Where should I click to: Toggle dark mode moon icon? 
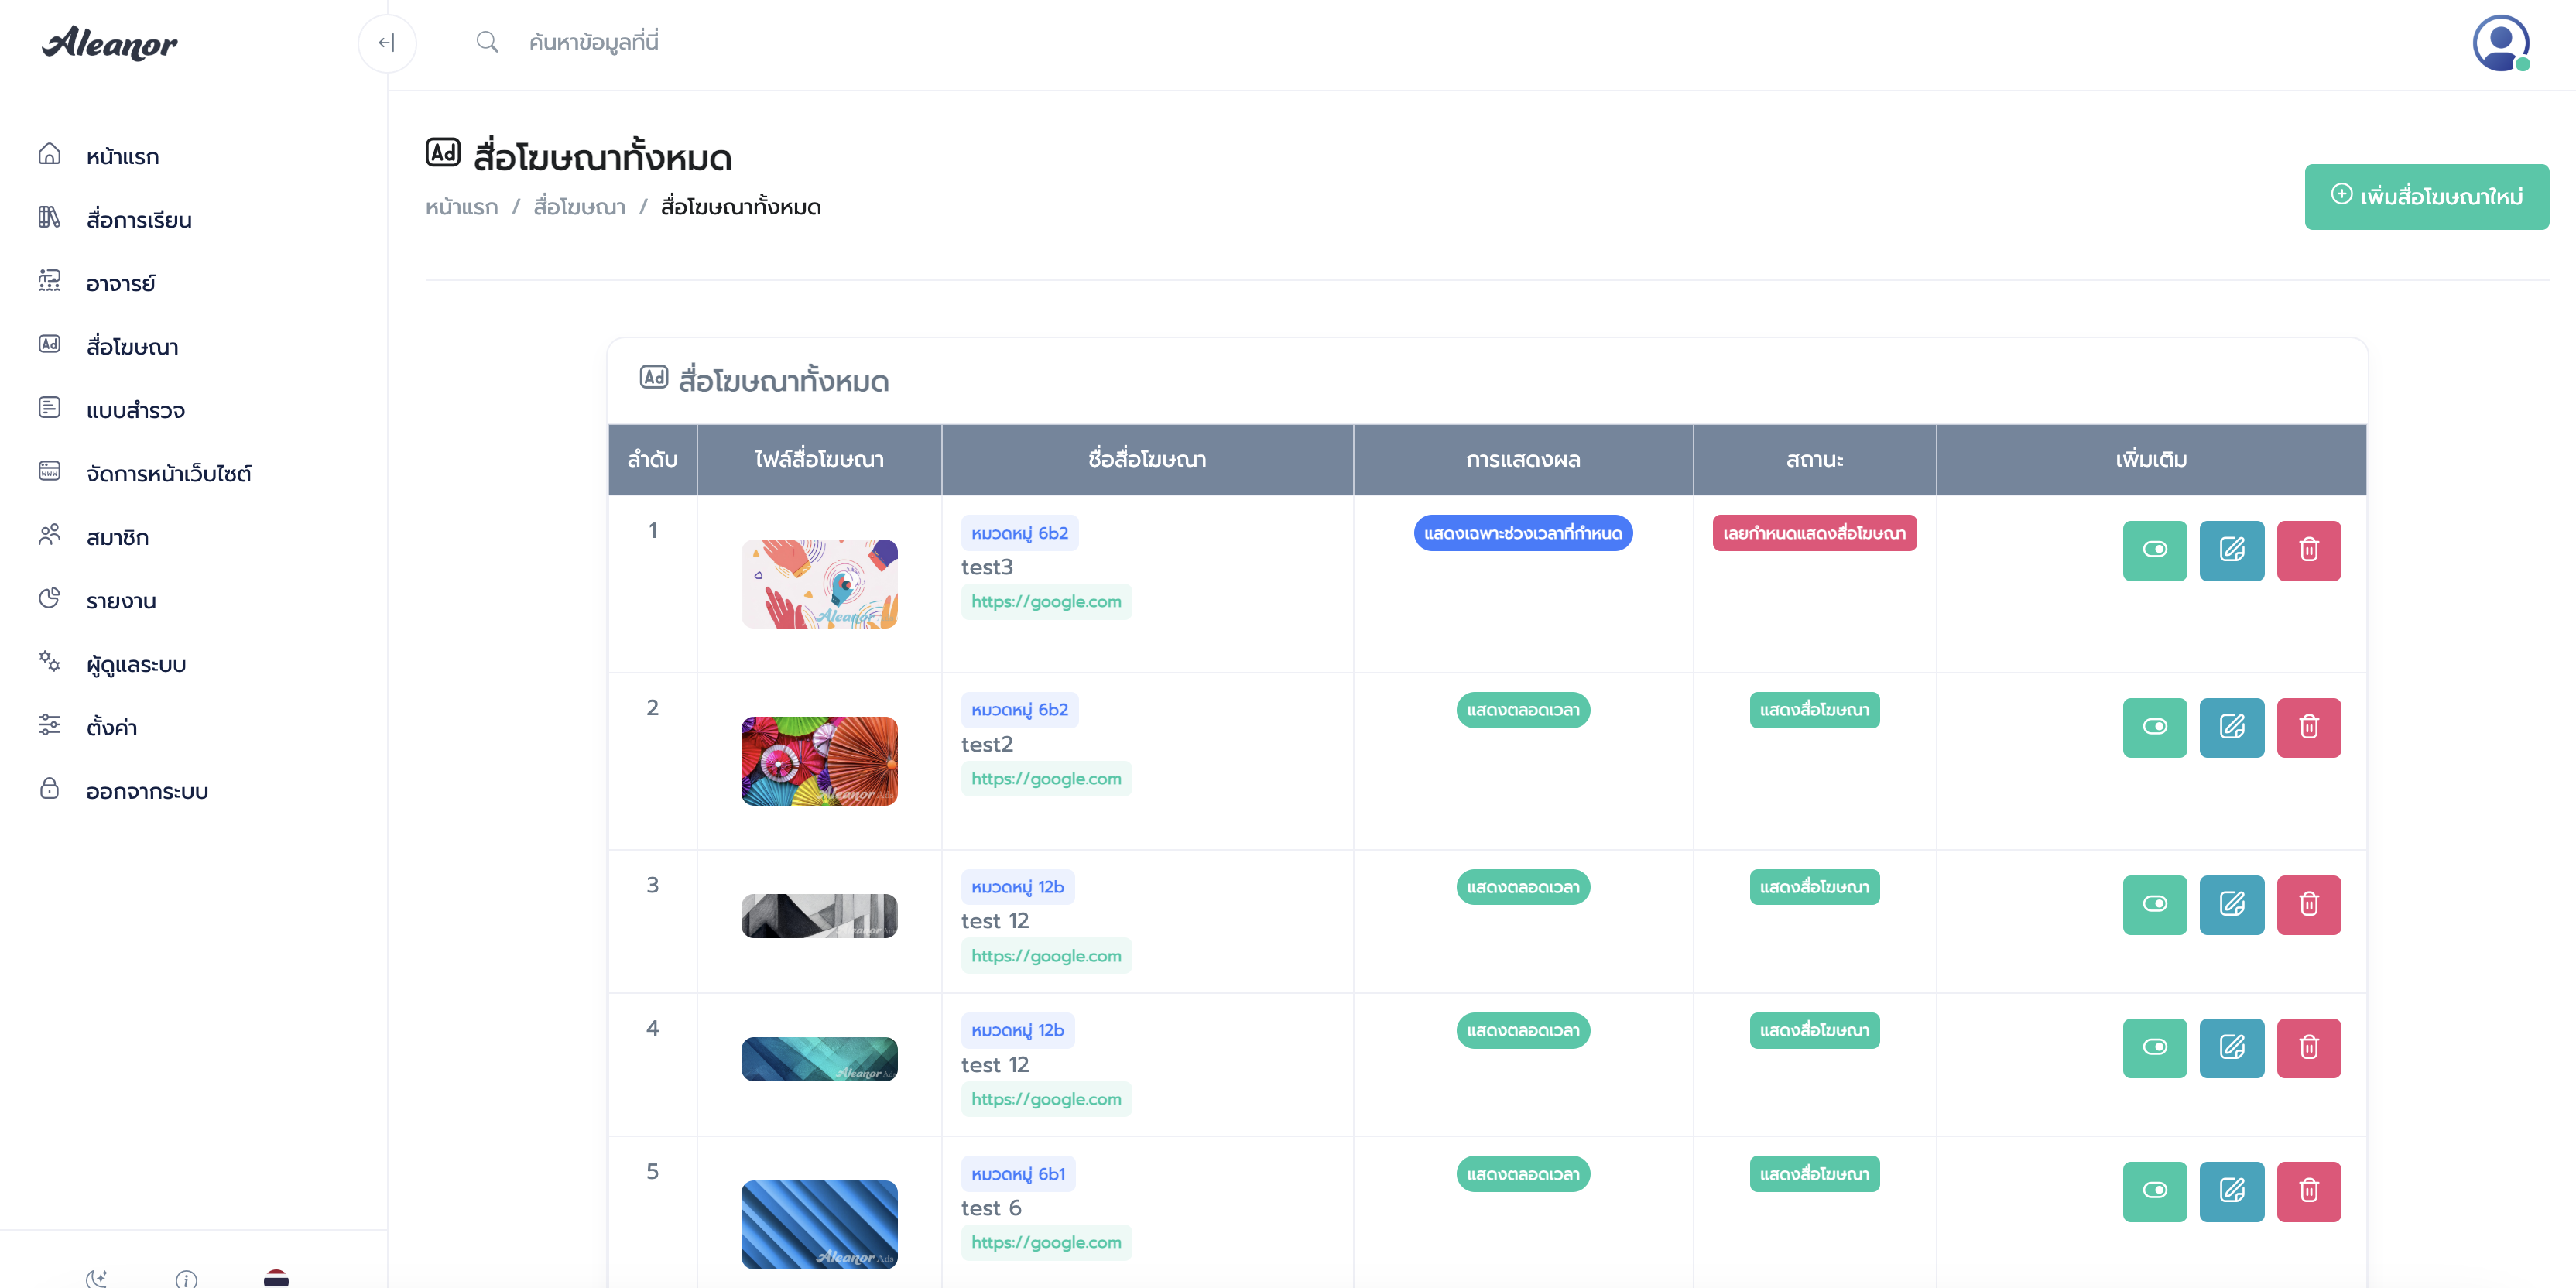(x=97, y=1277)
